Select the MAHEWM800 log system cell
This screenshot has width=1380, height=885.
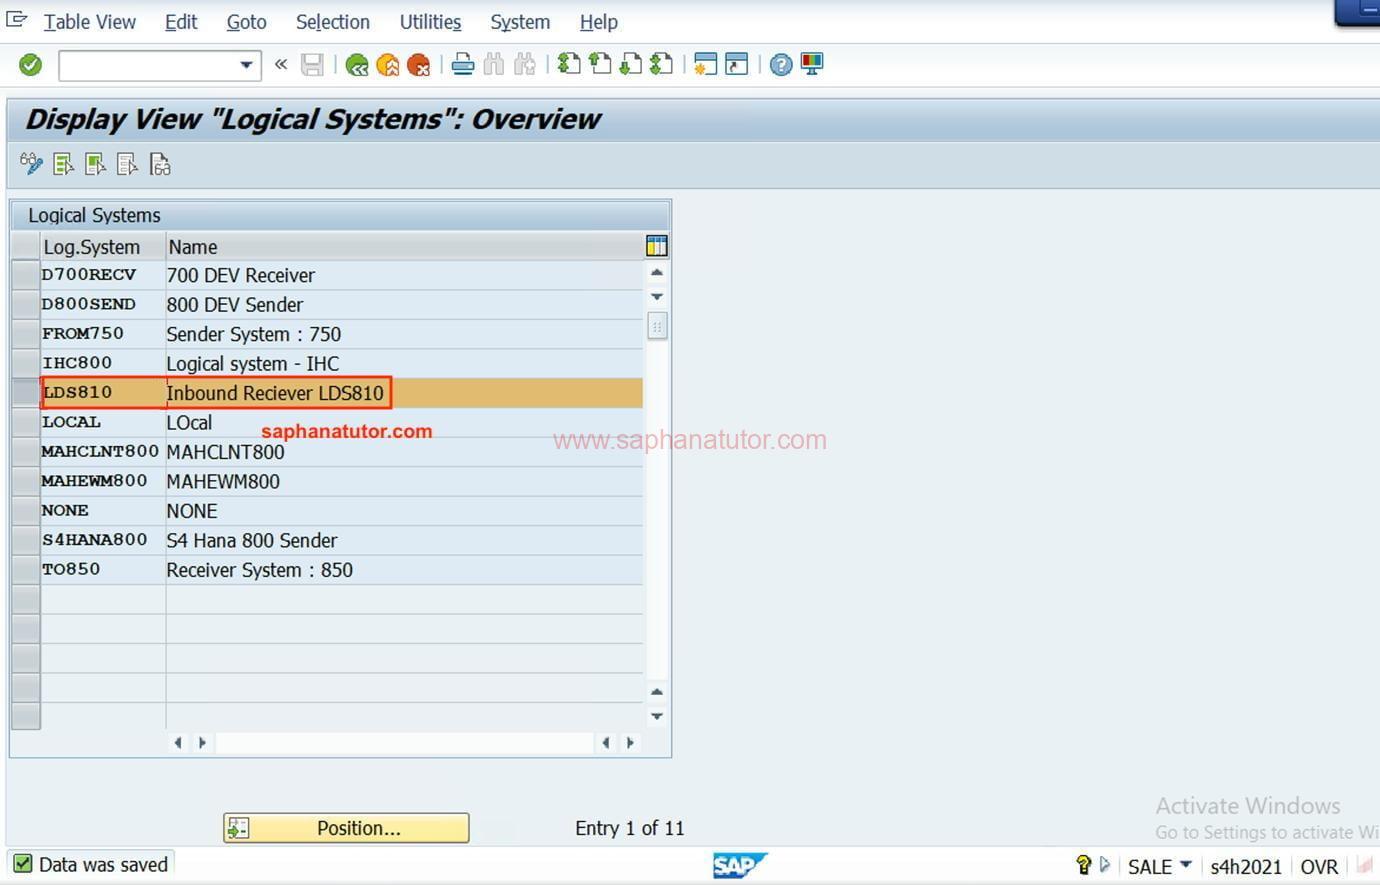click(x=103, y=482)
